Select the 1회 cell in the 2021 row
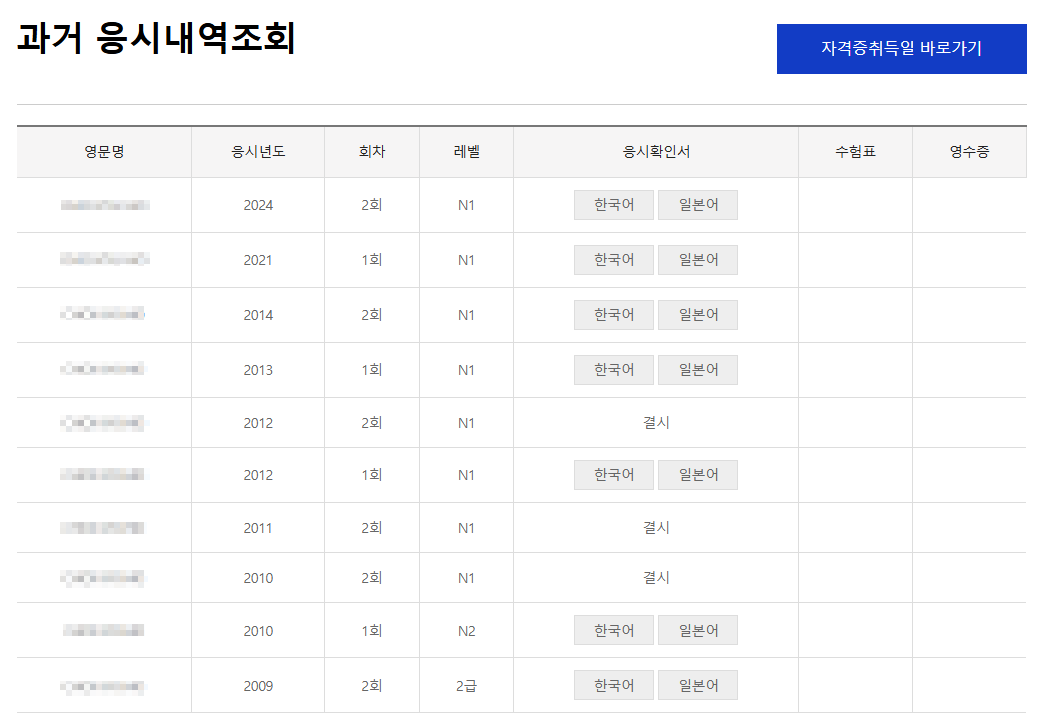The width and height of the screenshot is (1041, 724). (x=372, y=261)
